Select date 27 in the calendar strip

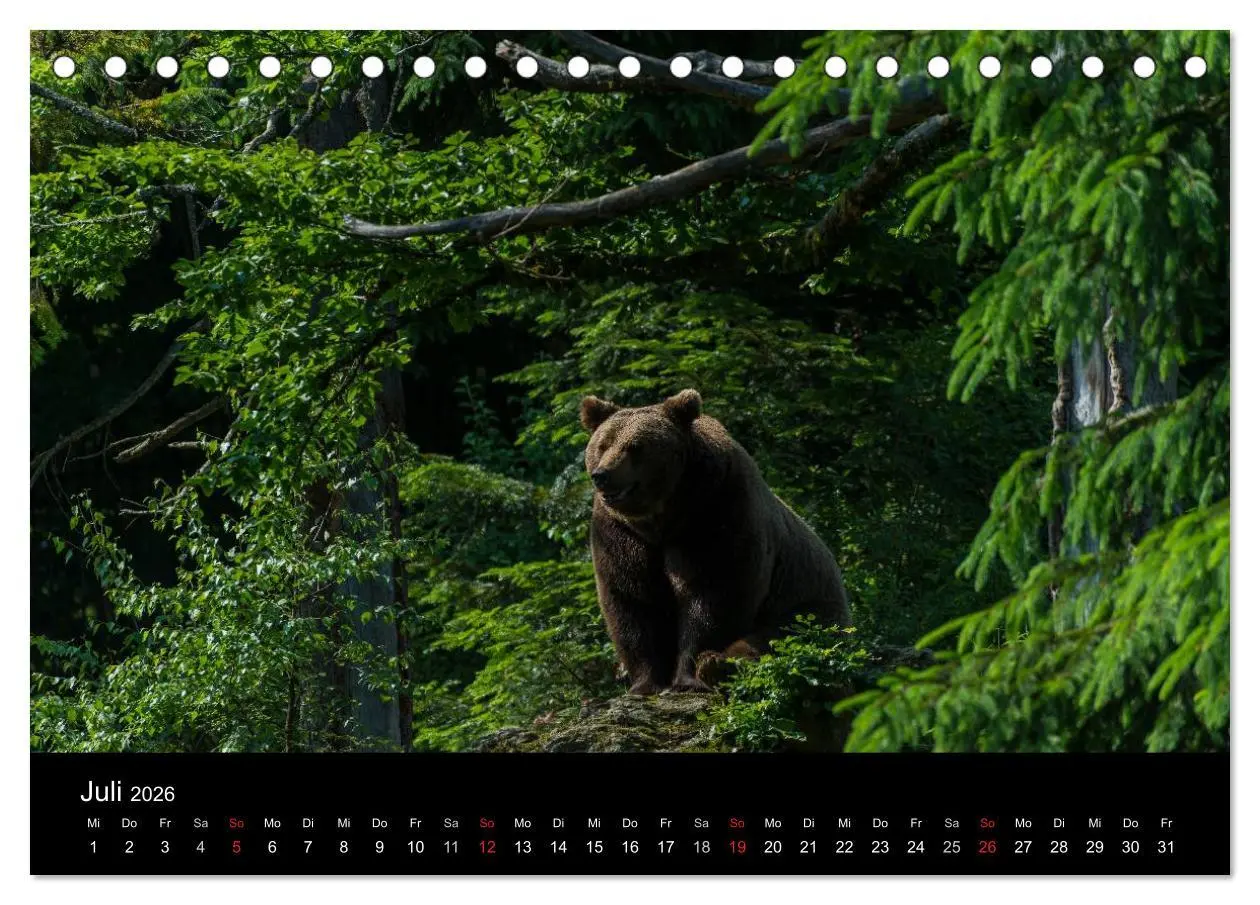point(1023,847)
